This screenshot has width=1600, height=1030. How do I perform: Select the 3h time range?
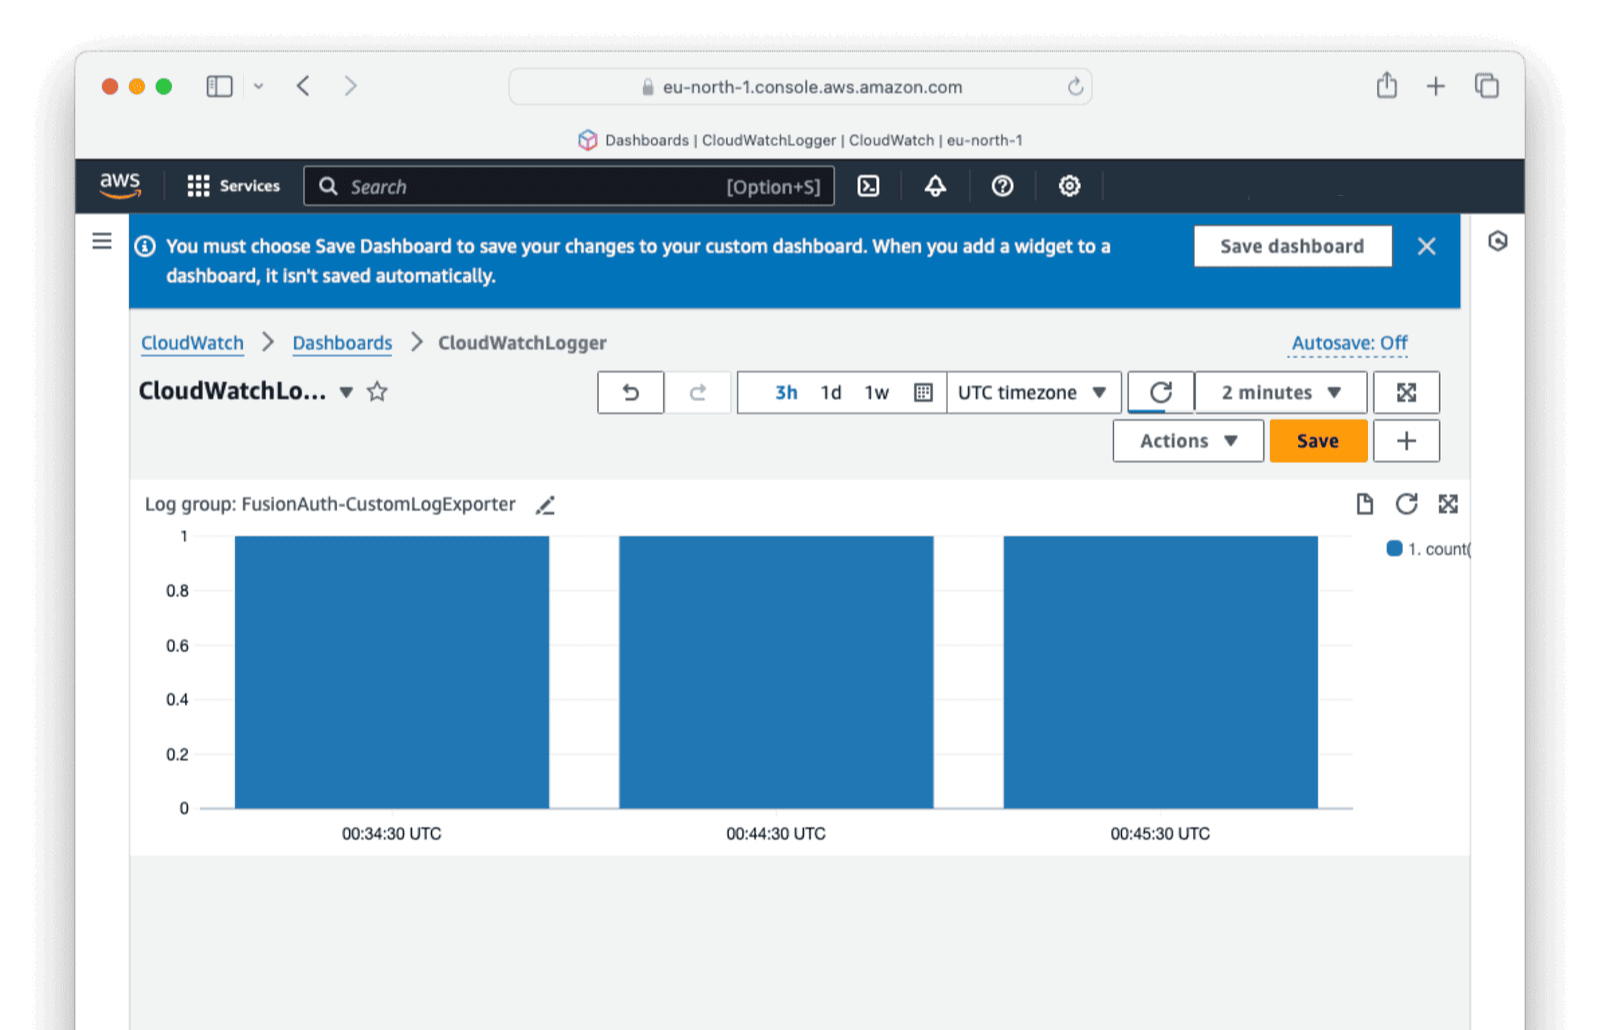[786, 392]
